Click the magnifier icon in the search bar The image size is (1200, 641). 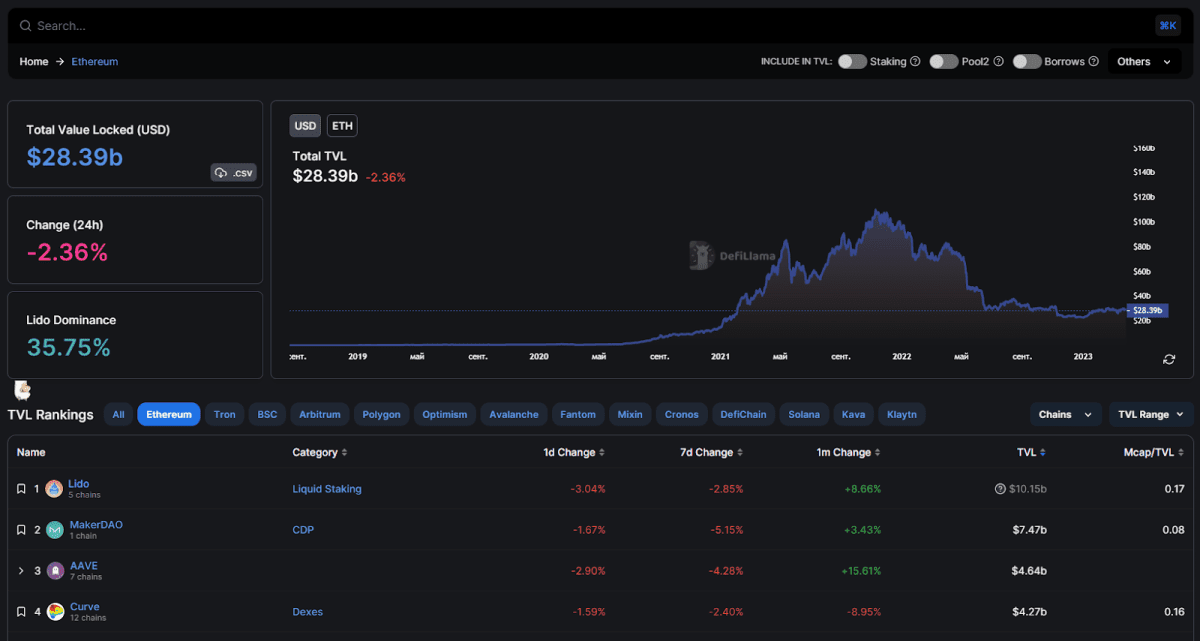point(27,25)
